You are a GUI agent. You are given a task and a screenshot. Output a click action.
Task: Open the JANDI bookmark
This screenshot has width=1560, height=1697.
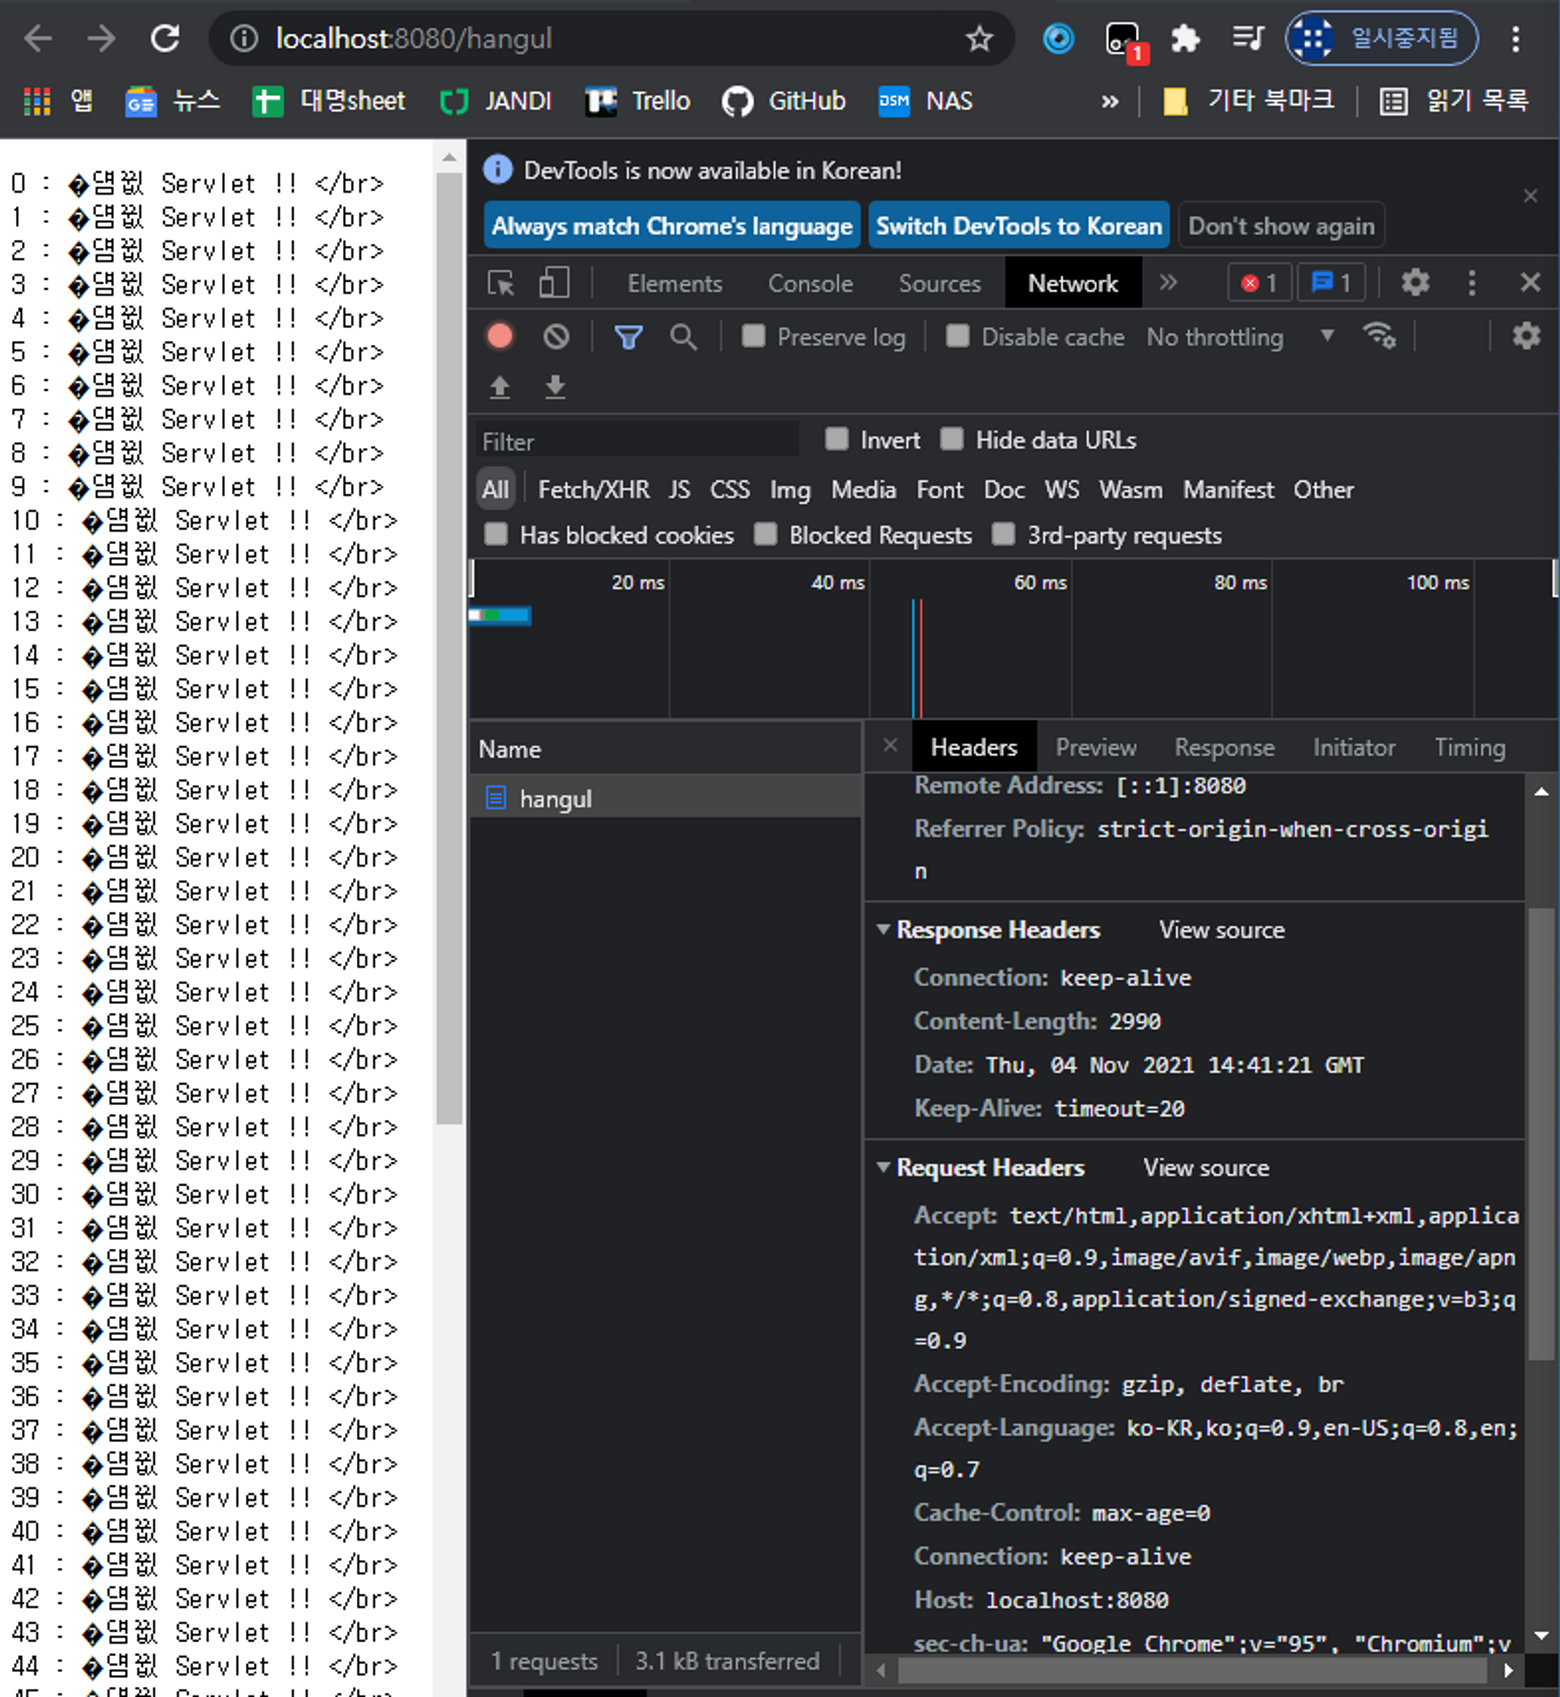(496, 101)
